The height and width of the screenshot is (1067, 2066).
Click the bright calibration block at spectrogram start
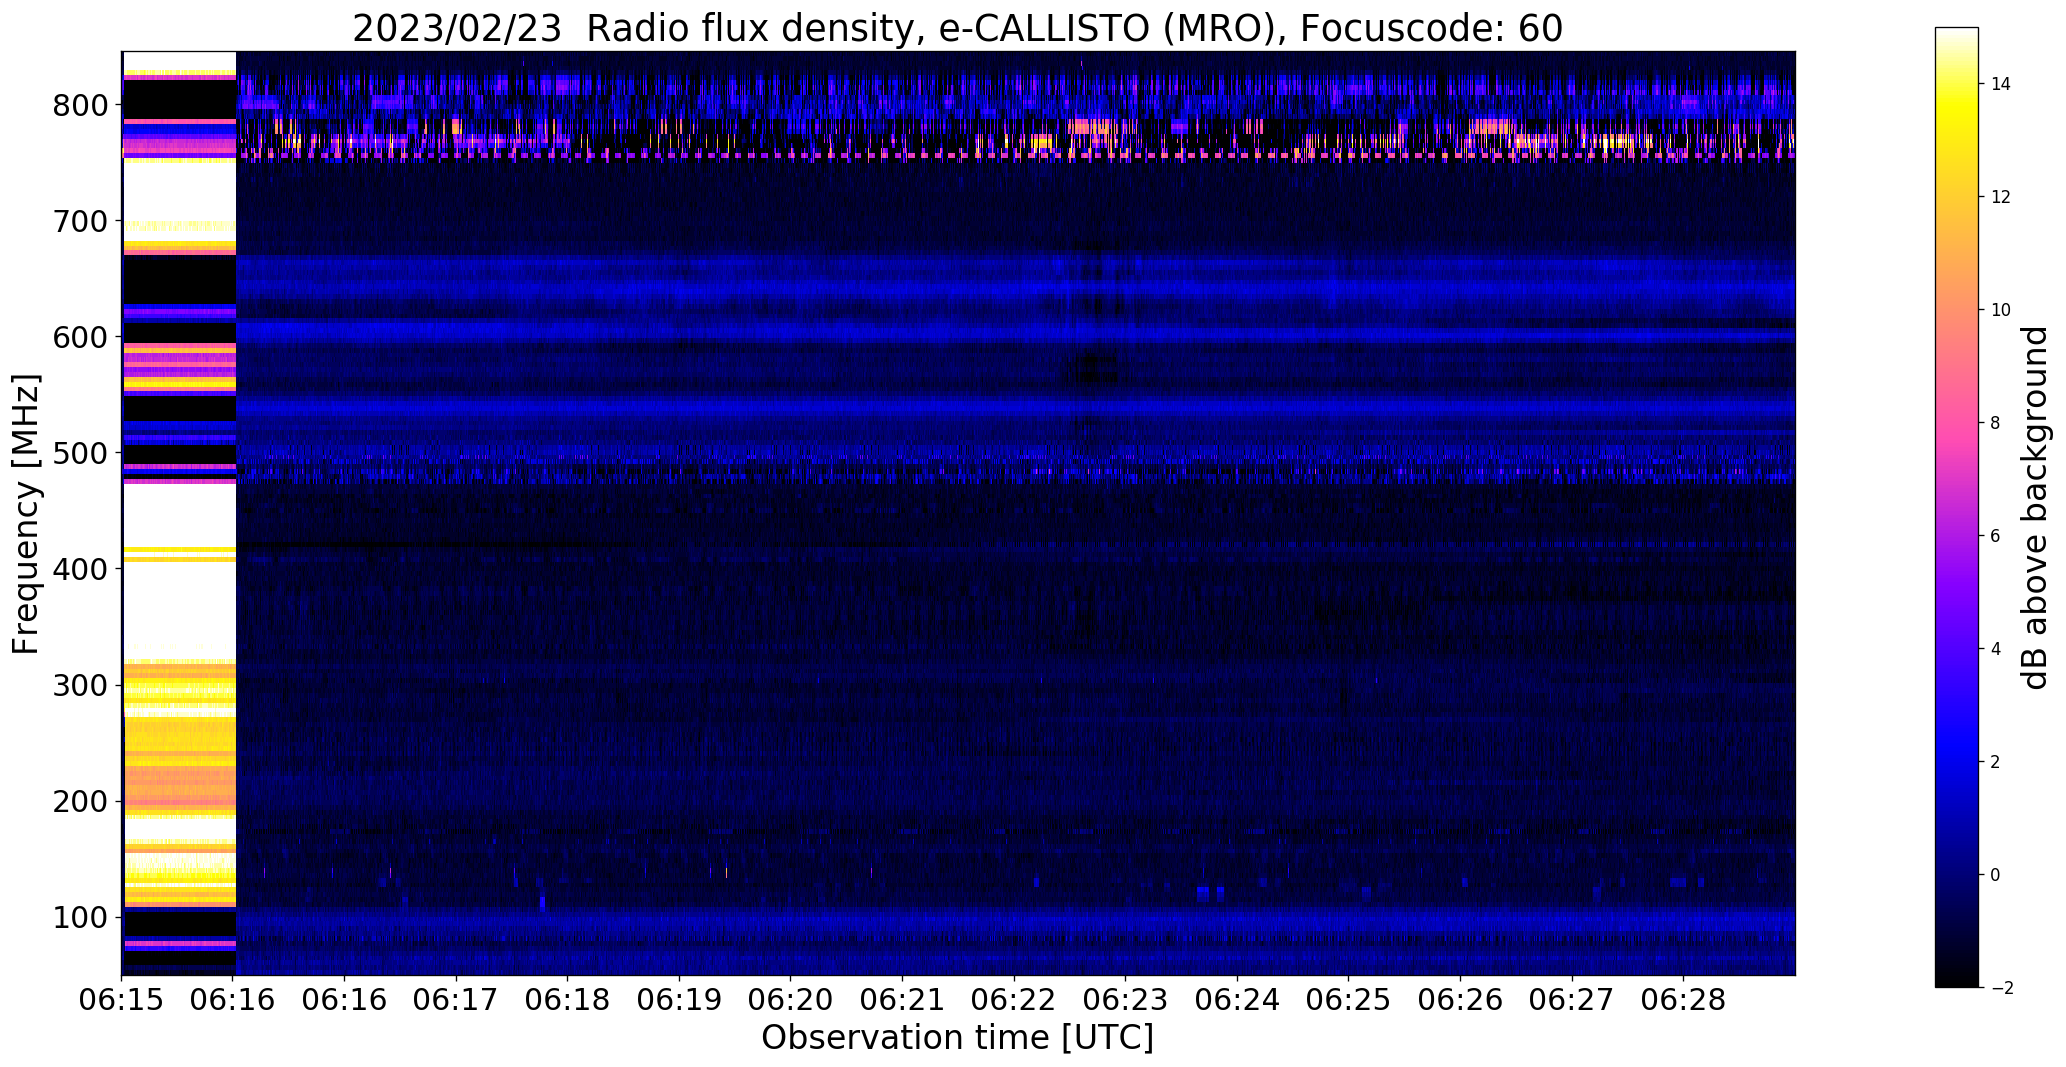pyautogui.click(x=179, y=513)
